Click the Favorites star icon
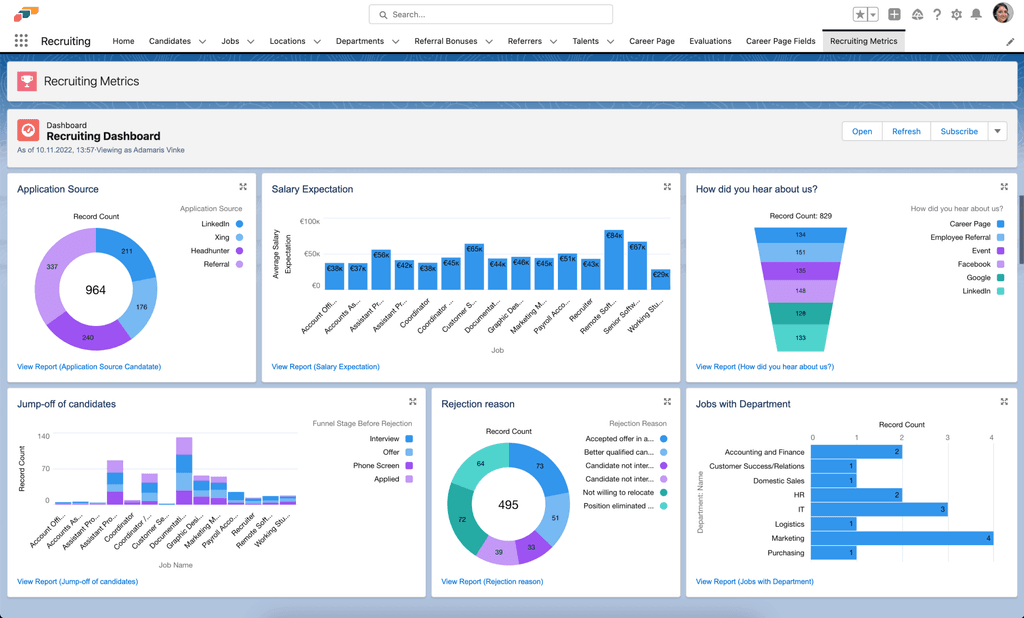1024x618 pixels. point(860,14)
